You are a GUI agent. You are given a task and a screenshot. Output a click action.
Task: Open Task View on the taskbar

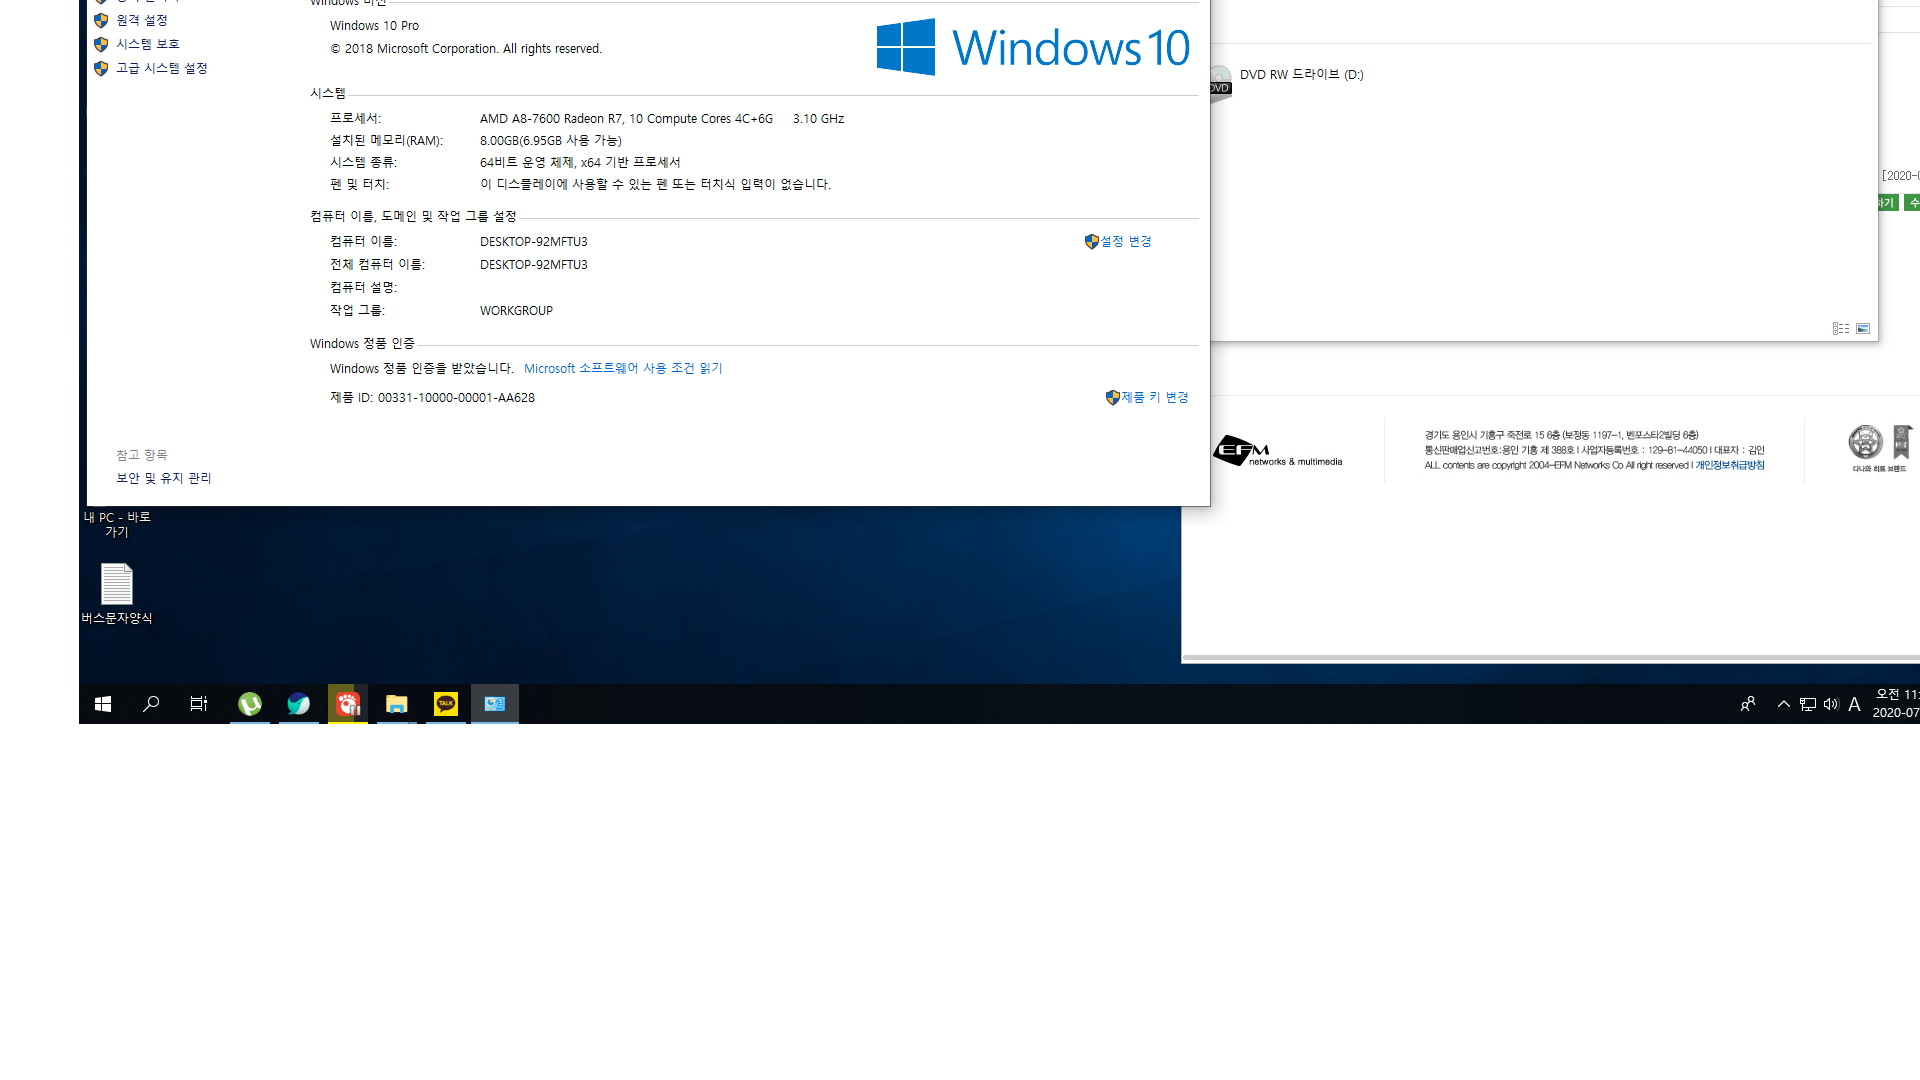tap(199, 704)
